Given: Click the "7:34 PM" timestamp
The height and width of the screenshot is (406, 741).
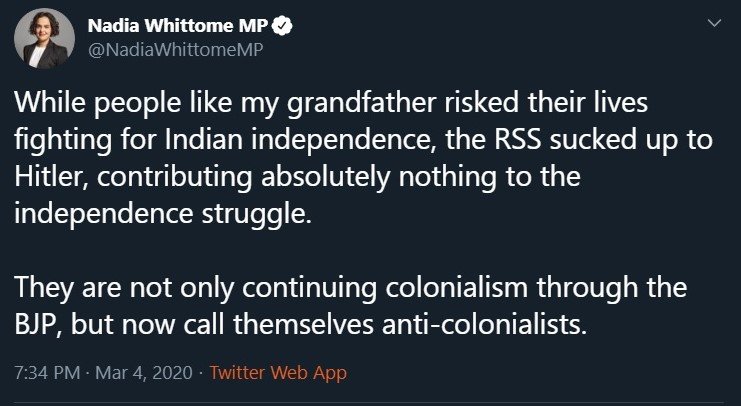Looking at the screenshot, I should click(47, 373).
